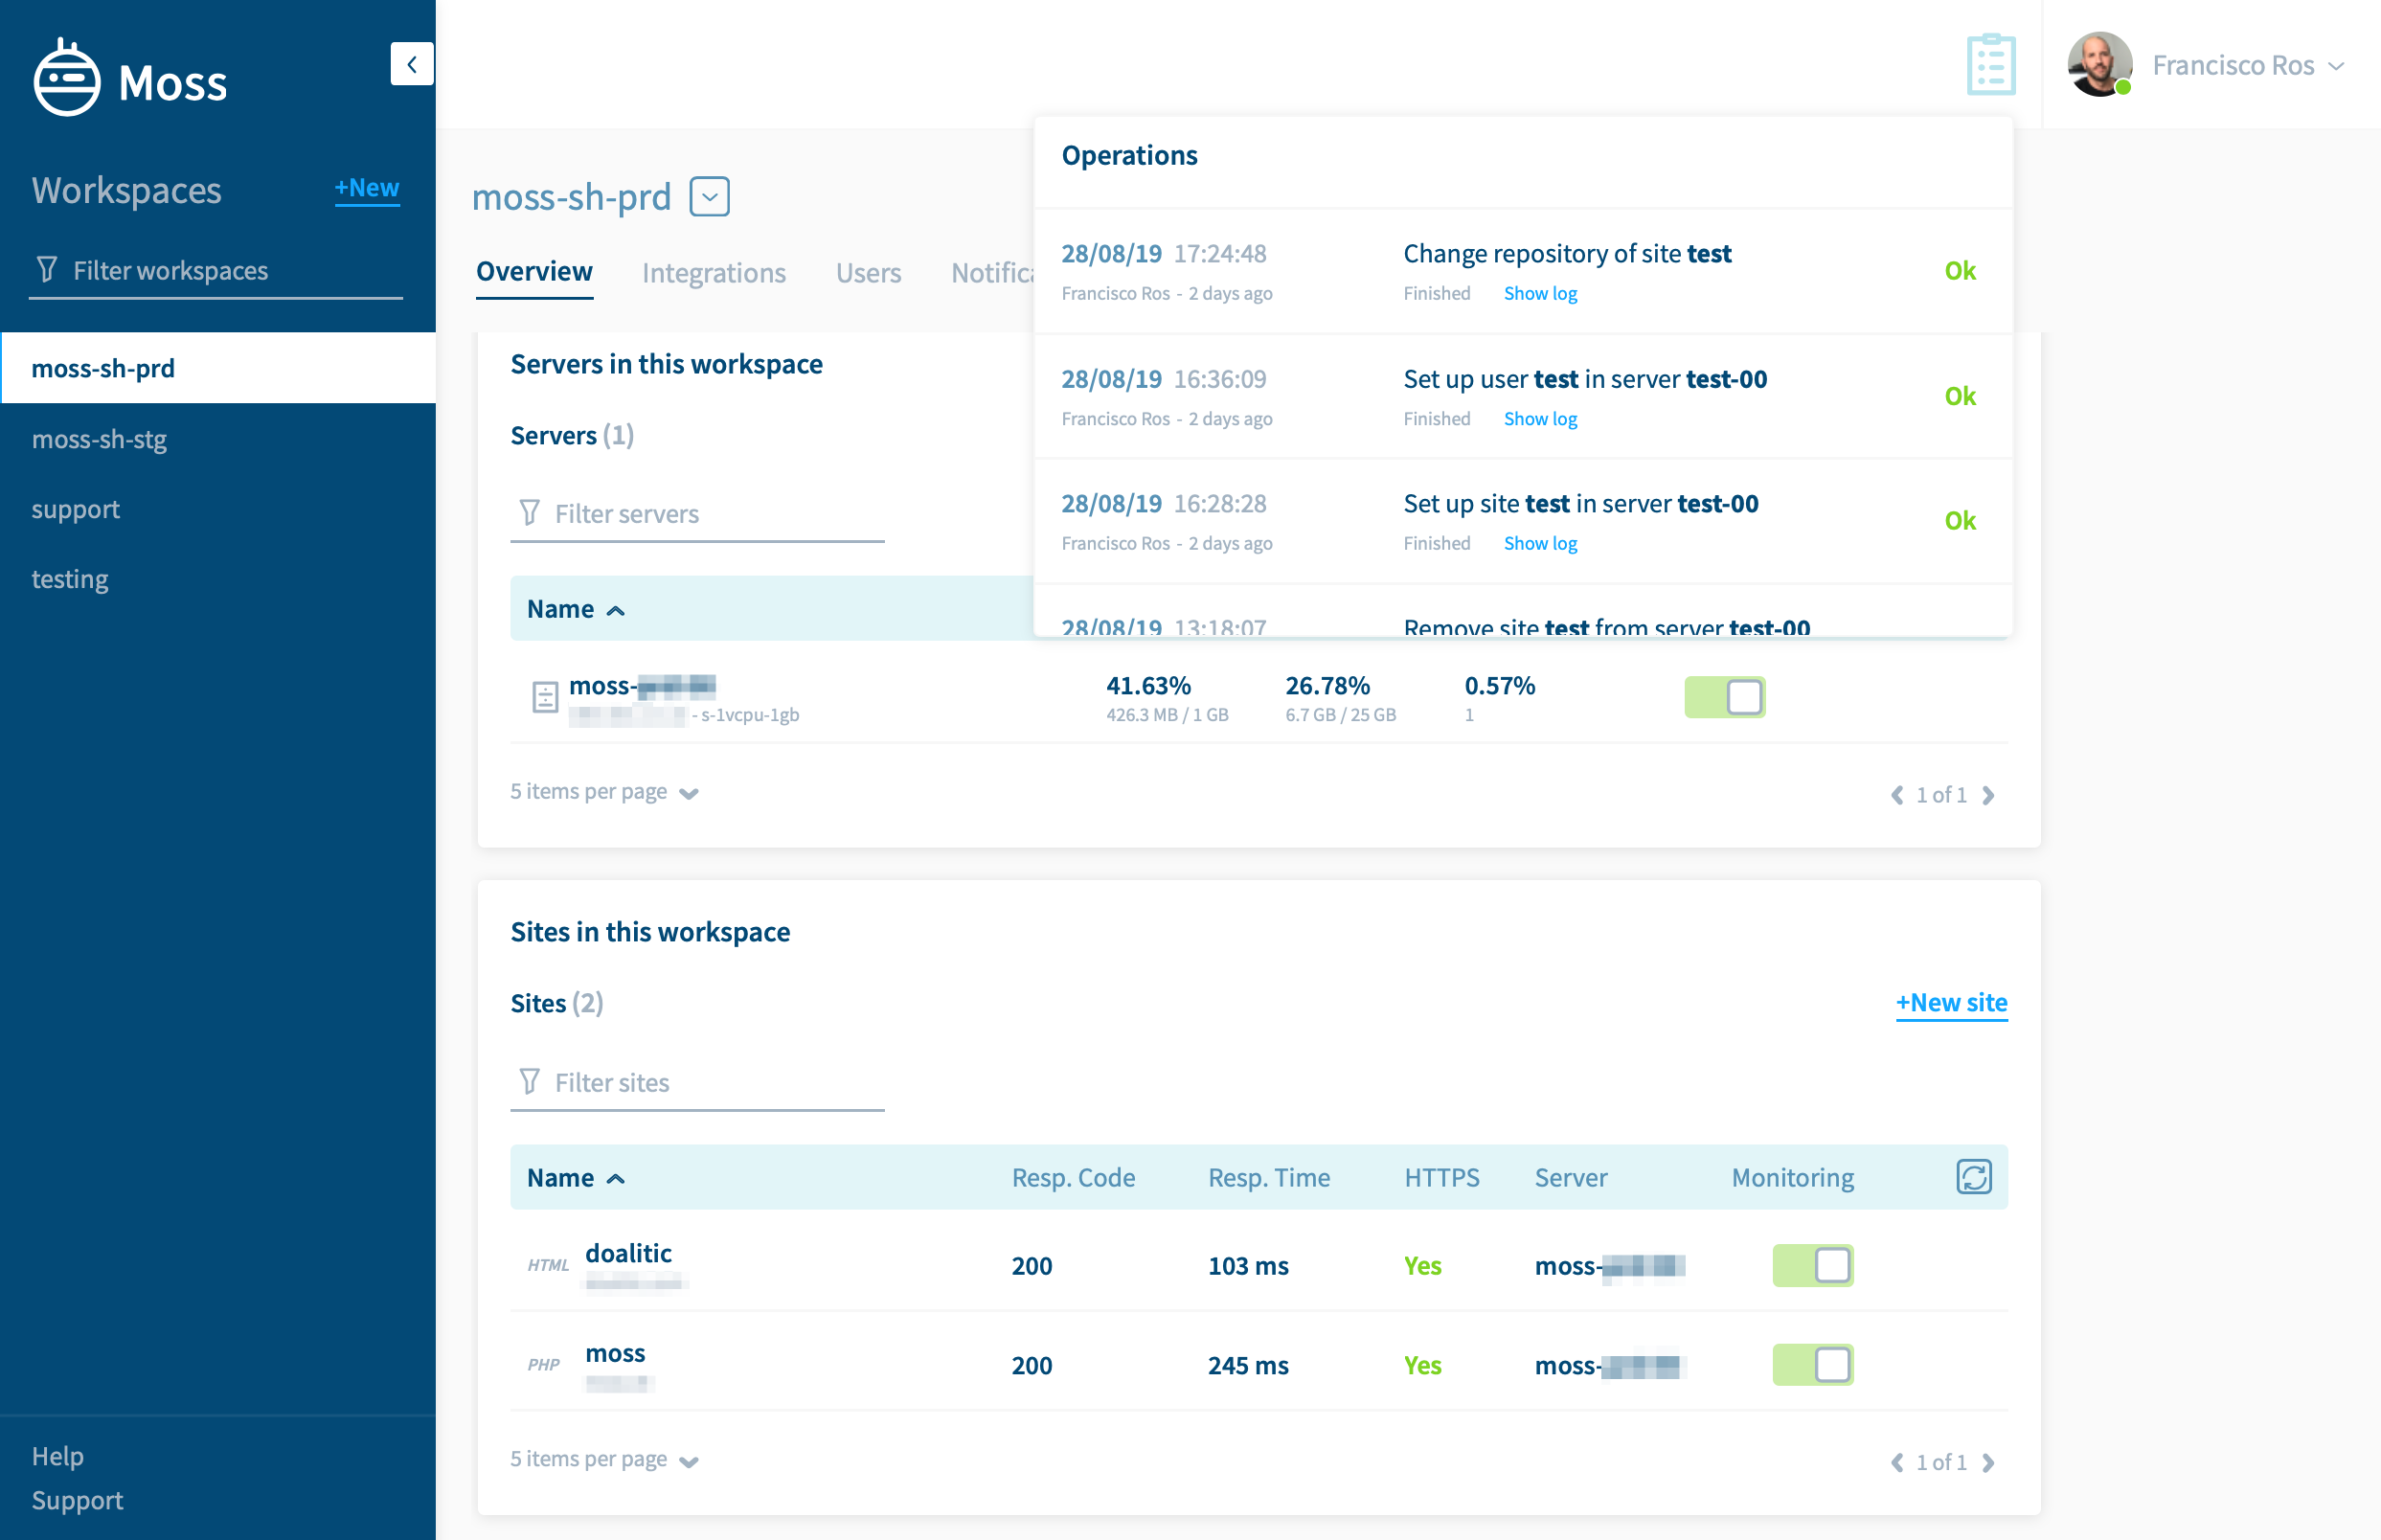Change servers items per page

[x=604, y=792]
